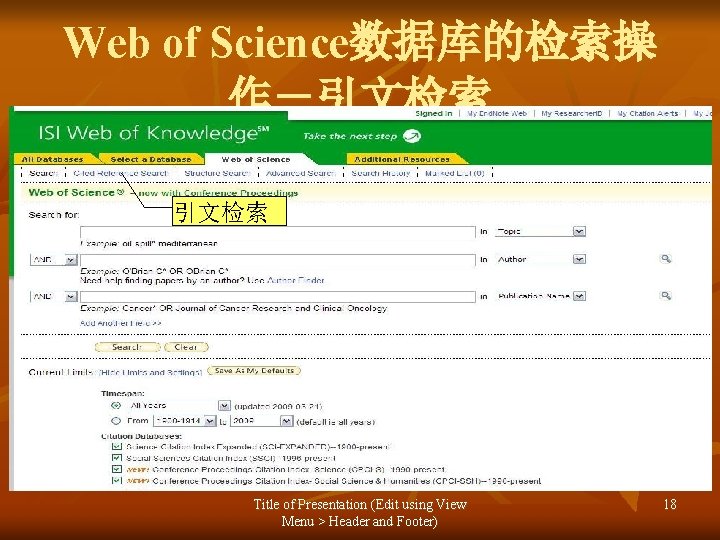Open the Author Finder link
The width and height of the screenshot is (720, 540).
pos(296,280)
